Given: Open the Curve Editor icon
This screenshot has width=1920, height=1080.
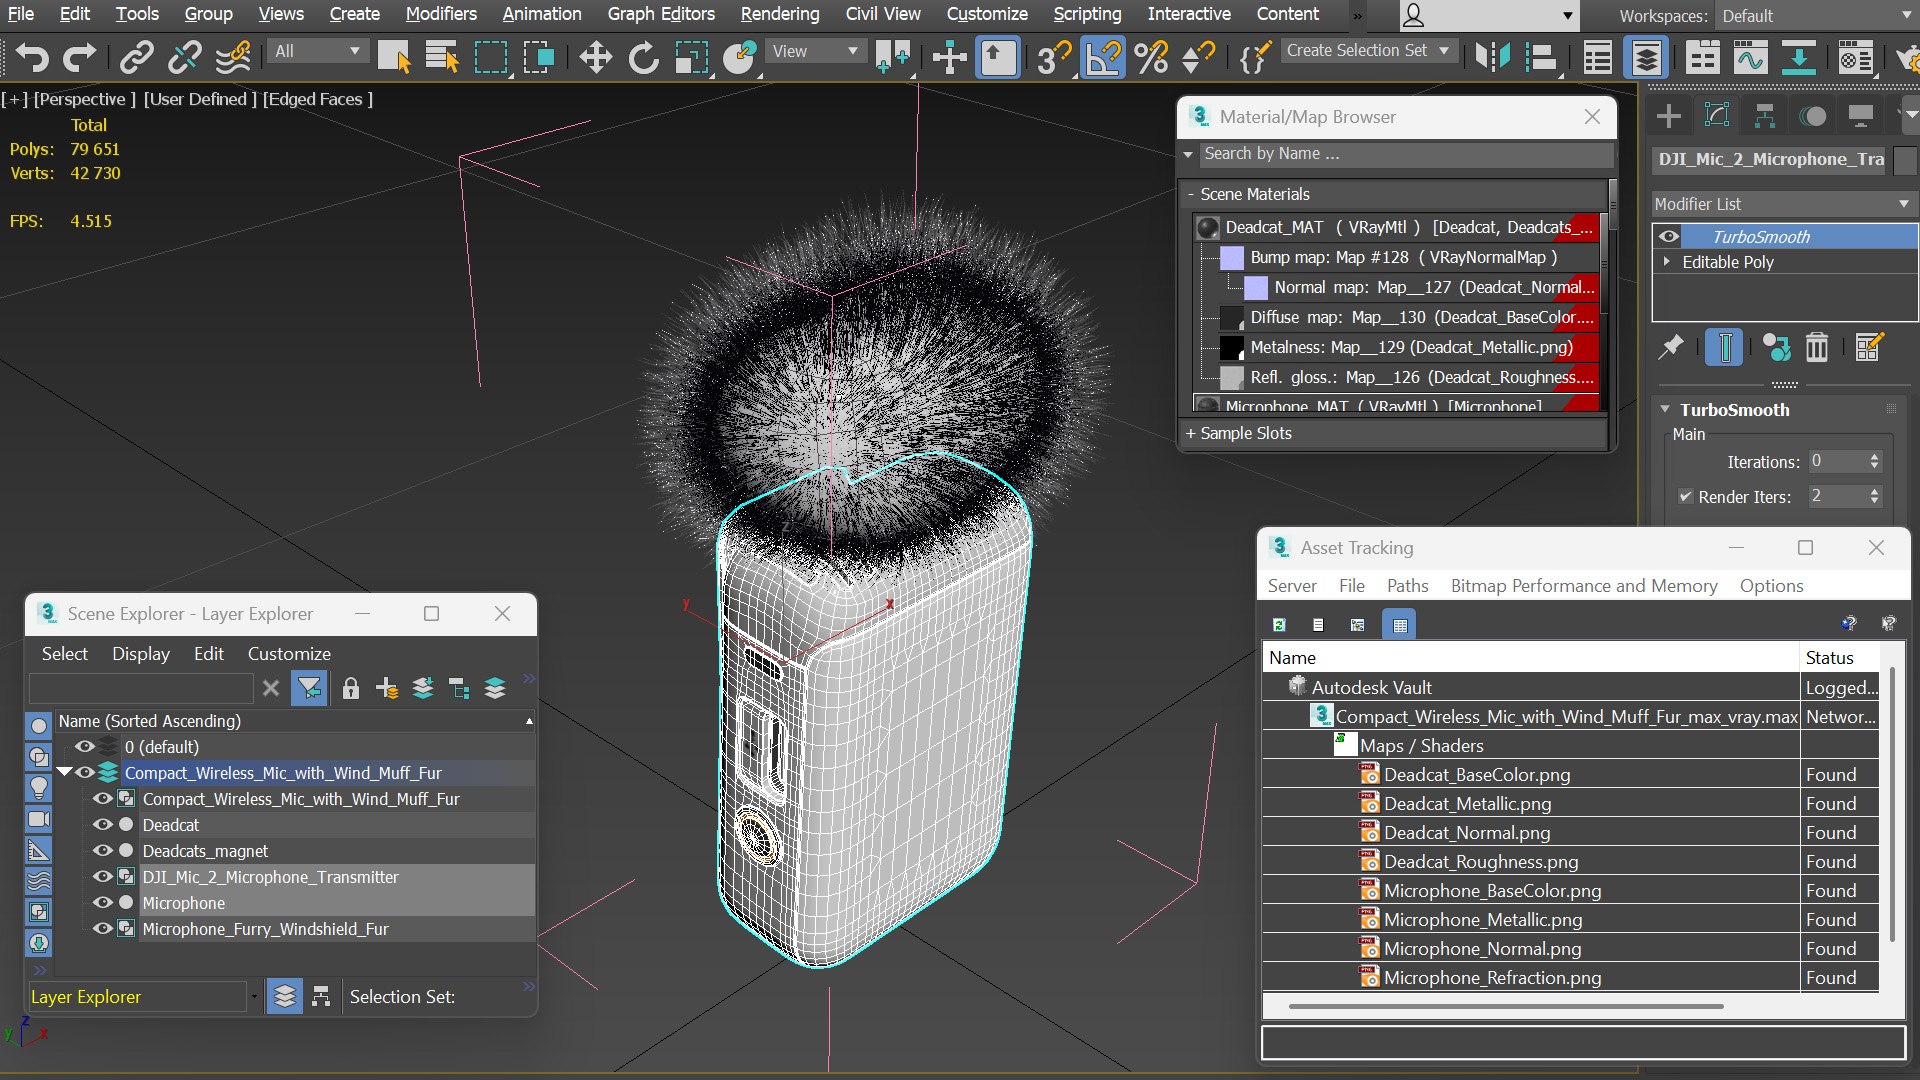Looking at the screenshot, I should point(1750,57).
